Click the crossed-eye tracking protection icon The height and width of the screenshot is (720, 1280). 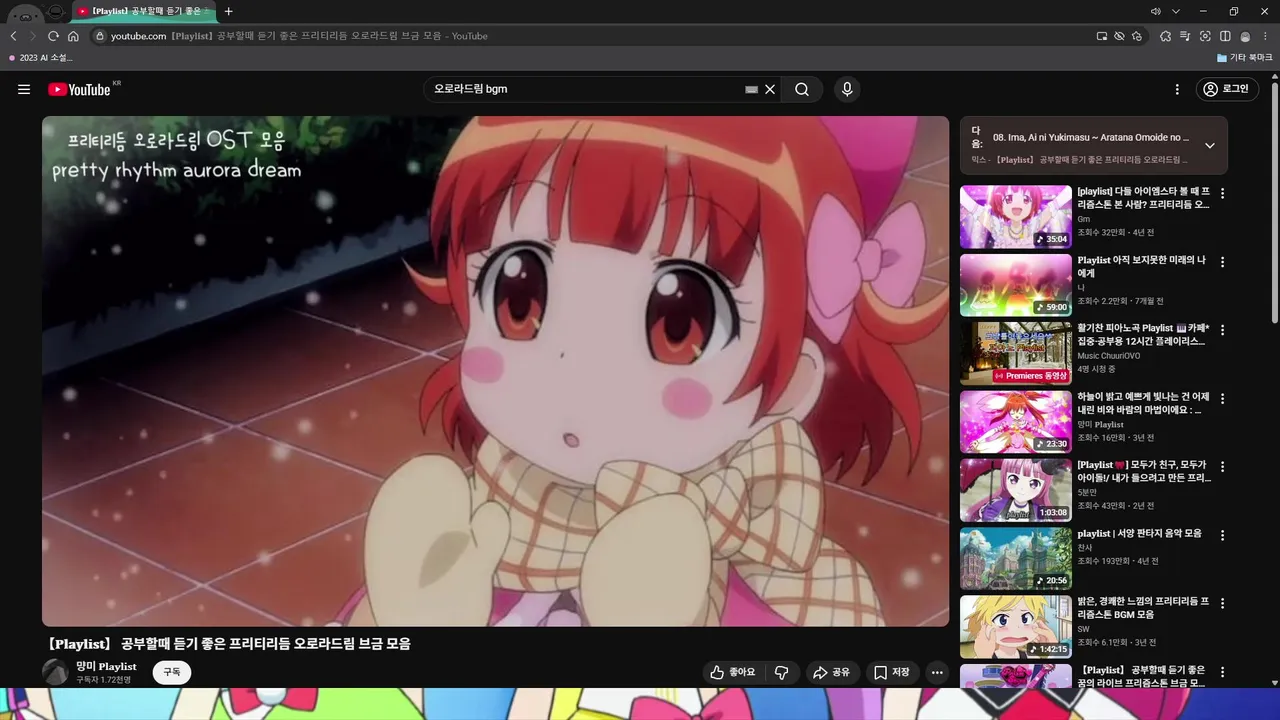(1120, 36)
